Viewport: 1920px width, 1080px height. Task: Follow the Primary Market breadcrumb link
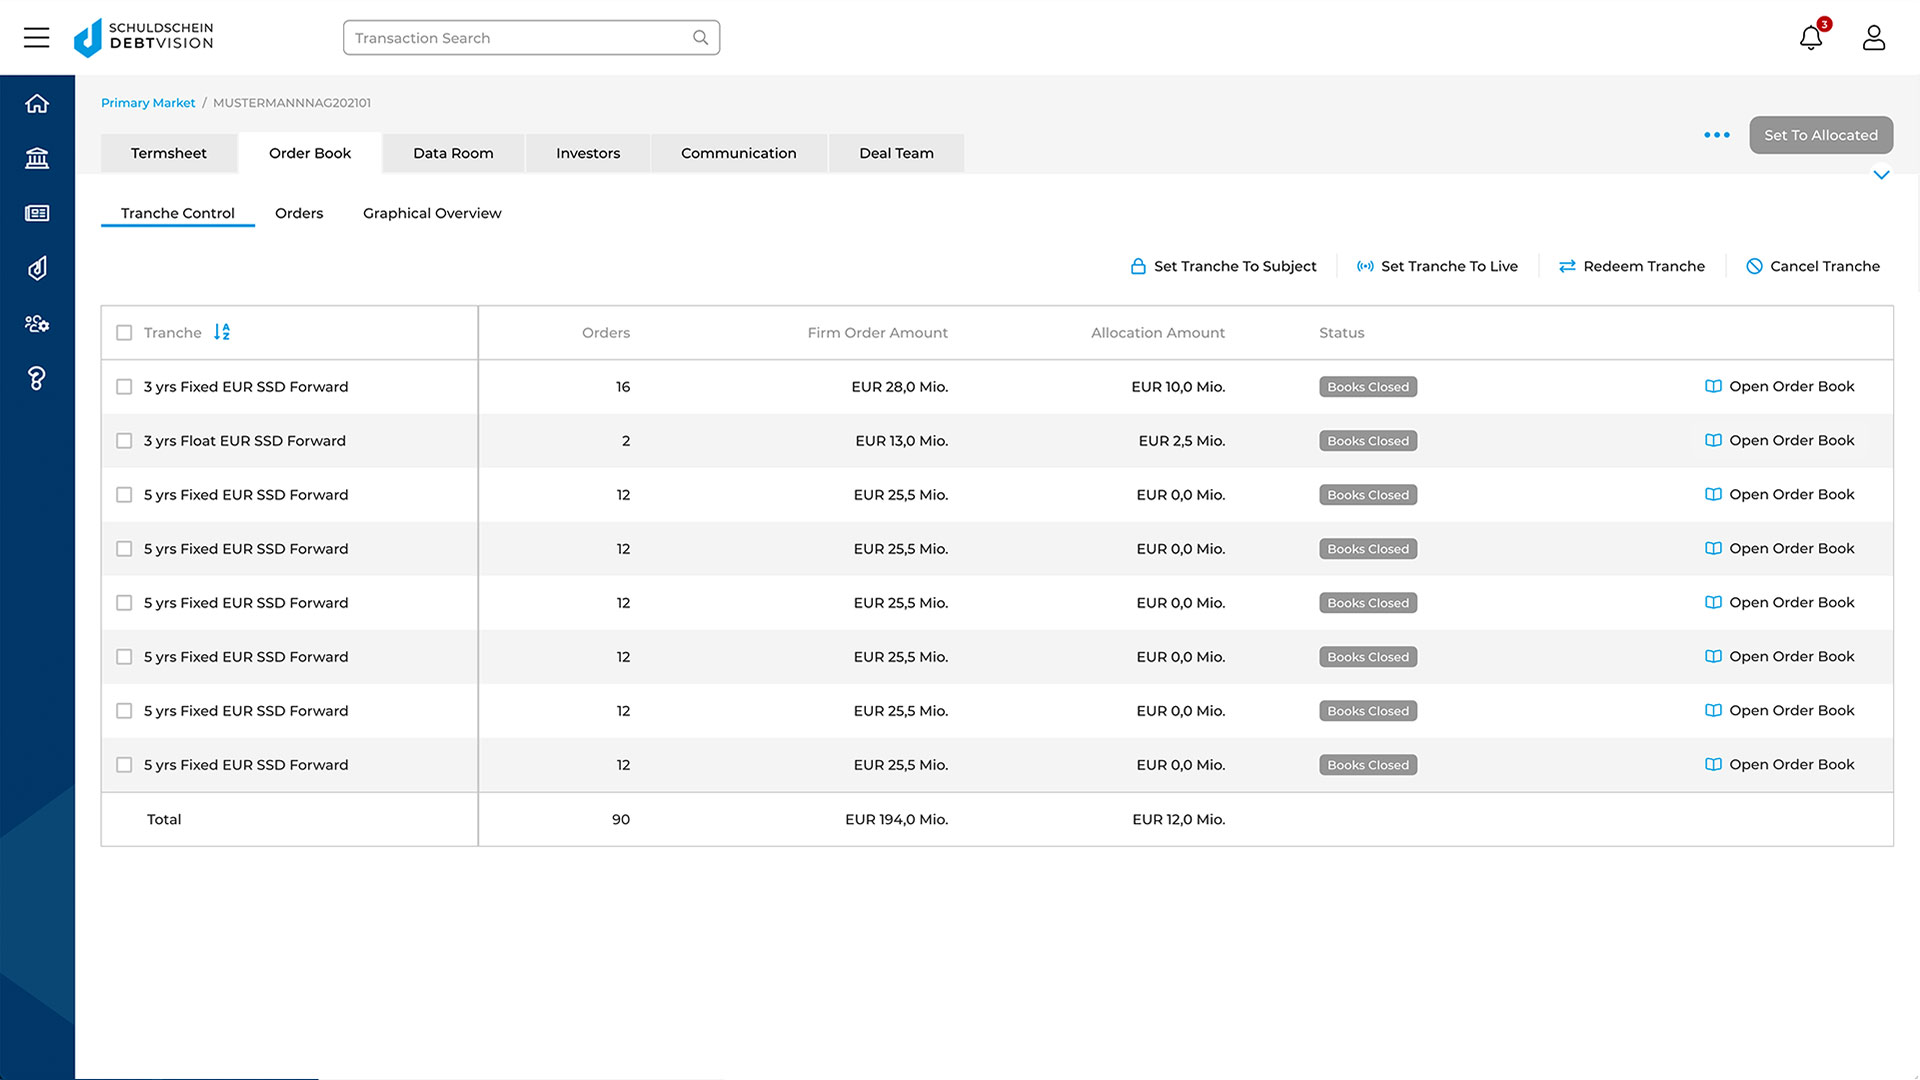click(148, 103)
